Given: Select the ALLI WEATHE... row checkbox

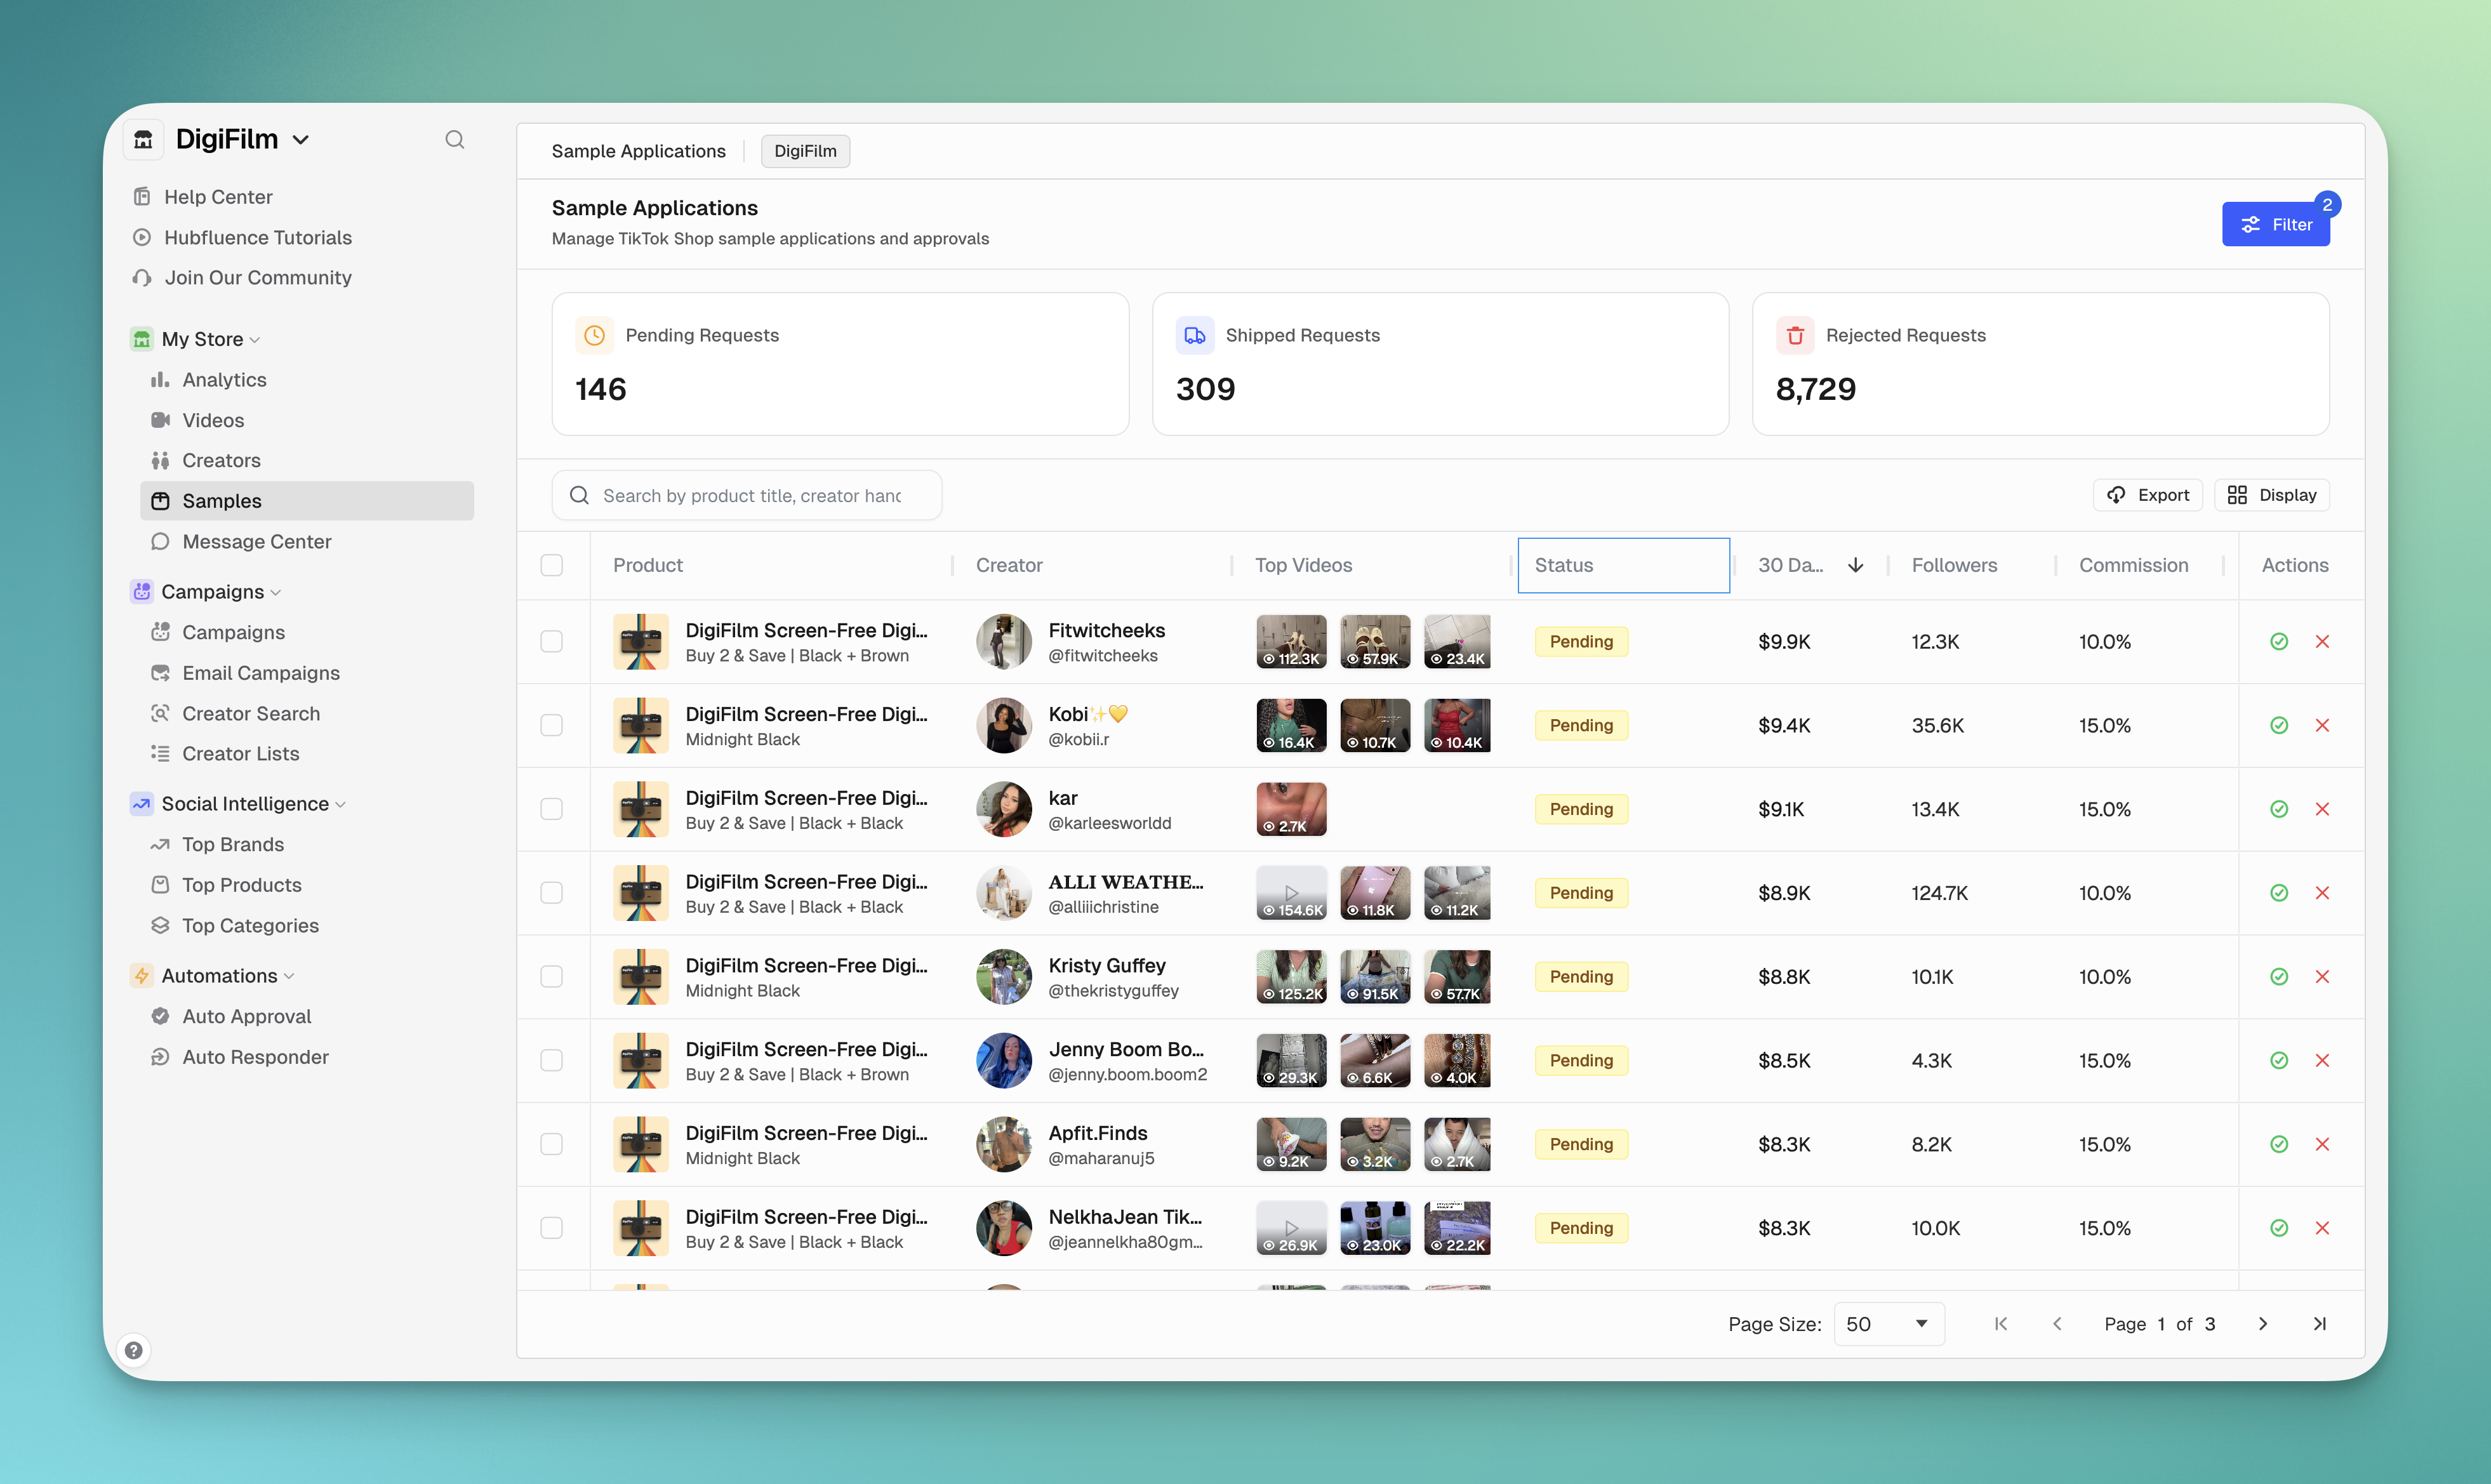Looking at the screenshot, I should pos(552,893).
